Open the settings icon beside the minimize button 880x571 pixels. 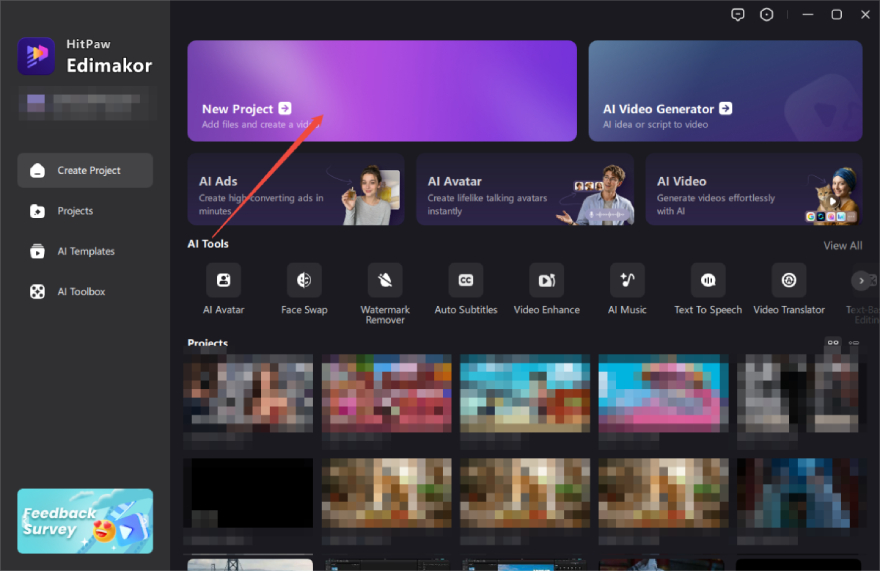pyautogui.click(x=766, y=15)
